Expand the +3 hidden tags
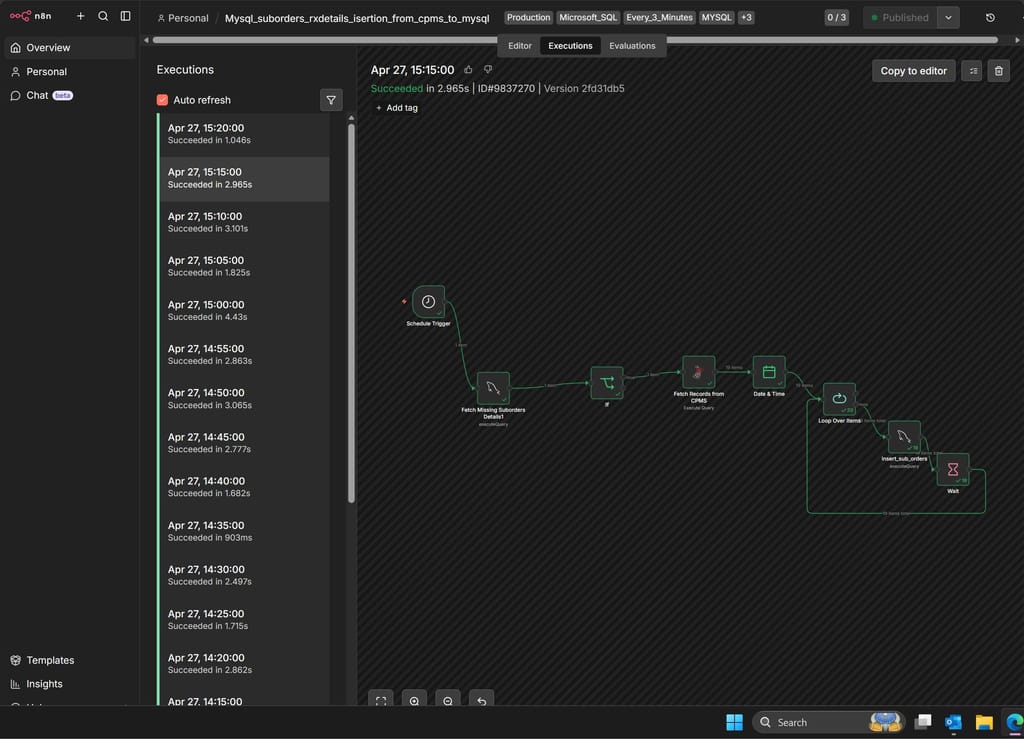This screenshot has height=740, width=1024. click(x=746, y=18)
